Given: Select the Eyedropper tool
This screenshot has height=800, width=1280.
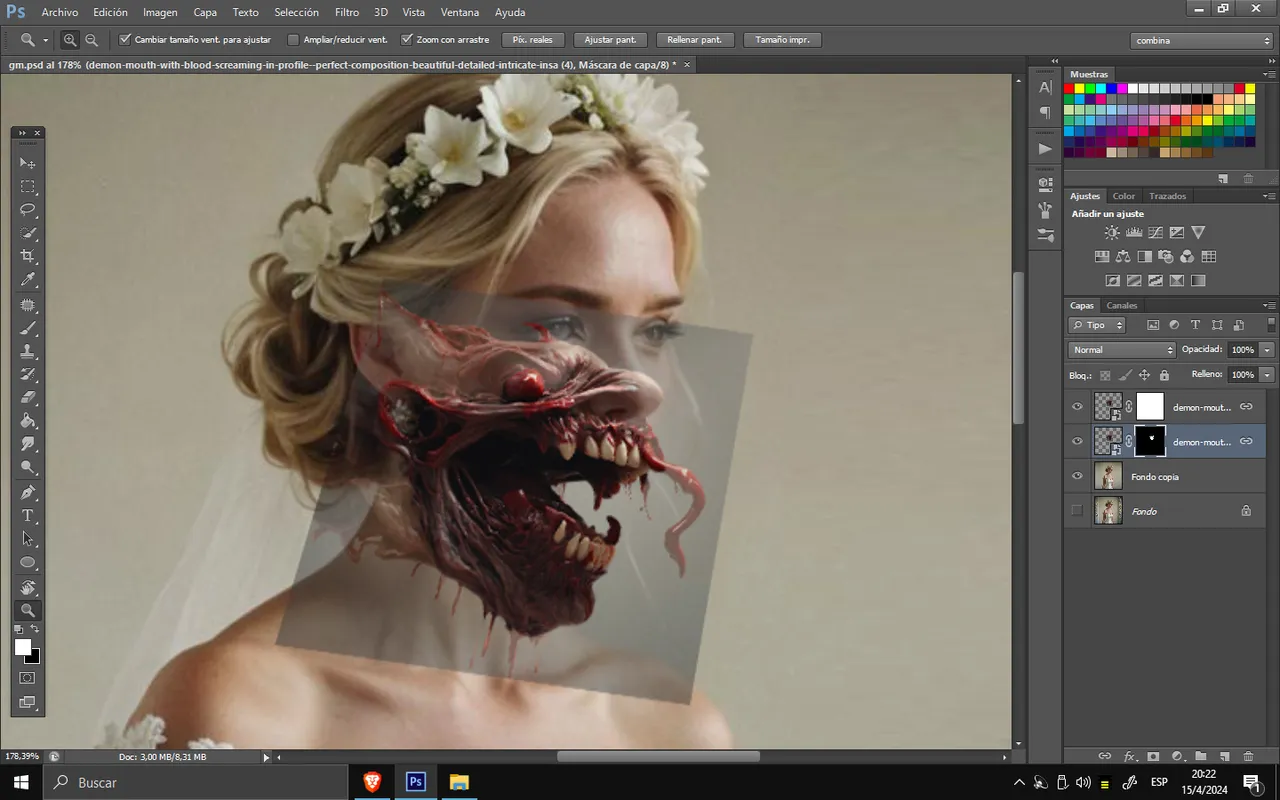Looking at the screenshot, I should pyautogui.click(x=28, y=281).
